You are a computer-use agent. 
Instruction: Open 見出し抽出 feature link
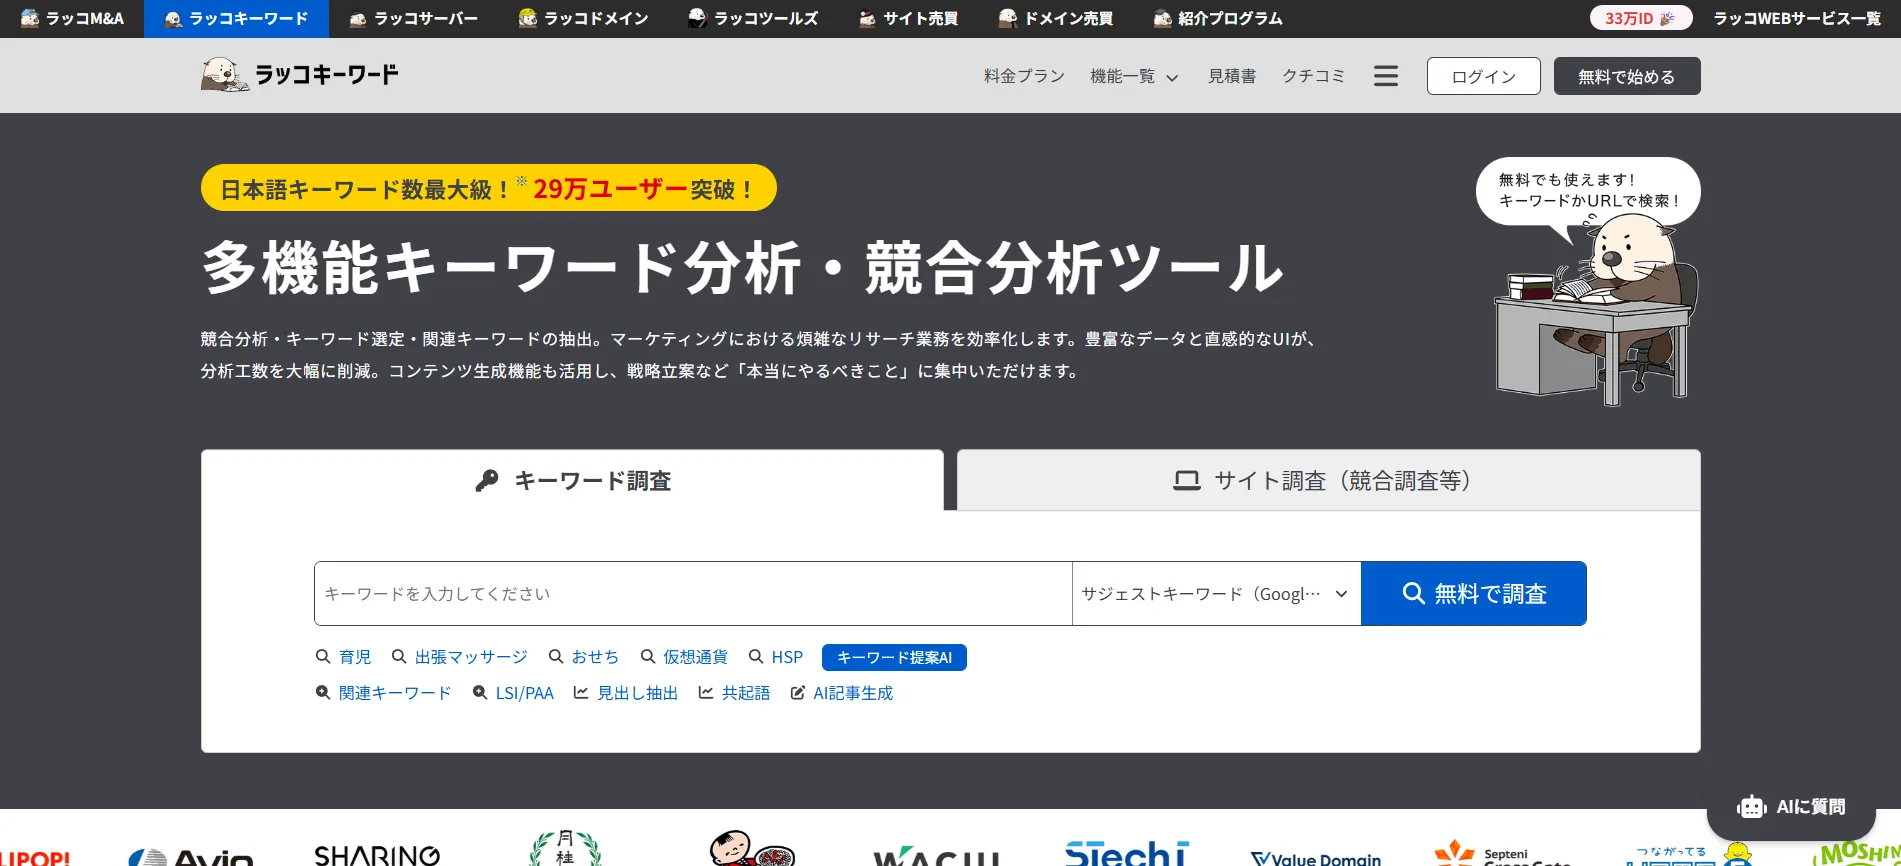coord(626,693)
